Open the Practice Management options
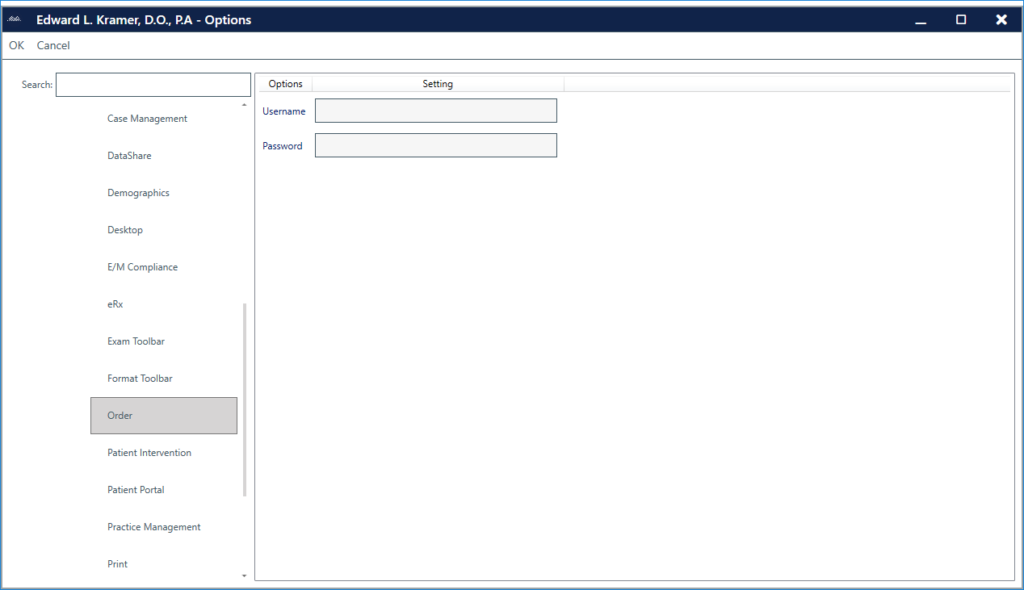The height and width of the screenshot is (590, 1024). pos(153,526)
